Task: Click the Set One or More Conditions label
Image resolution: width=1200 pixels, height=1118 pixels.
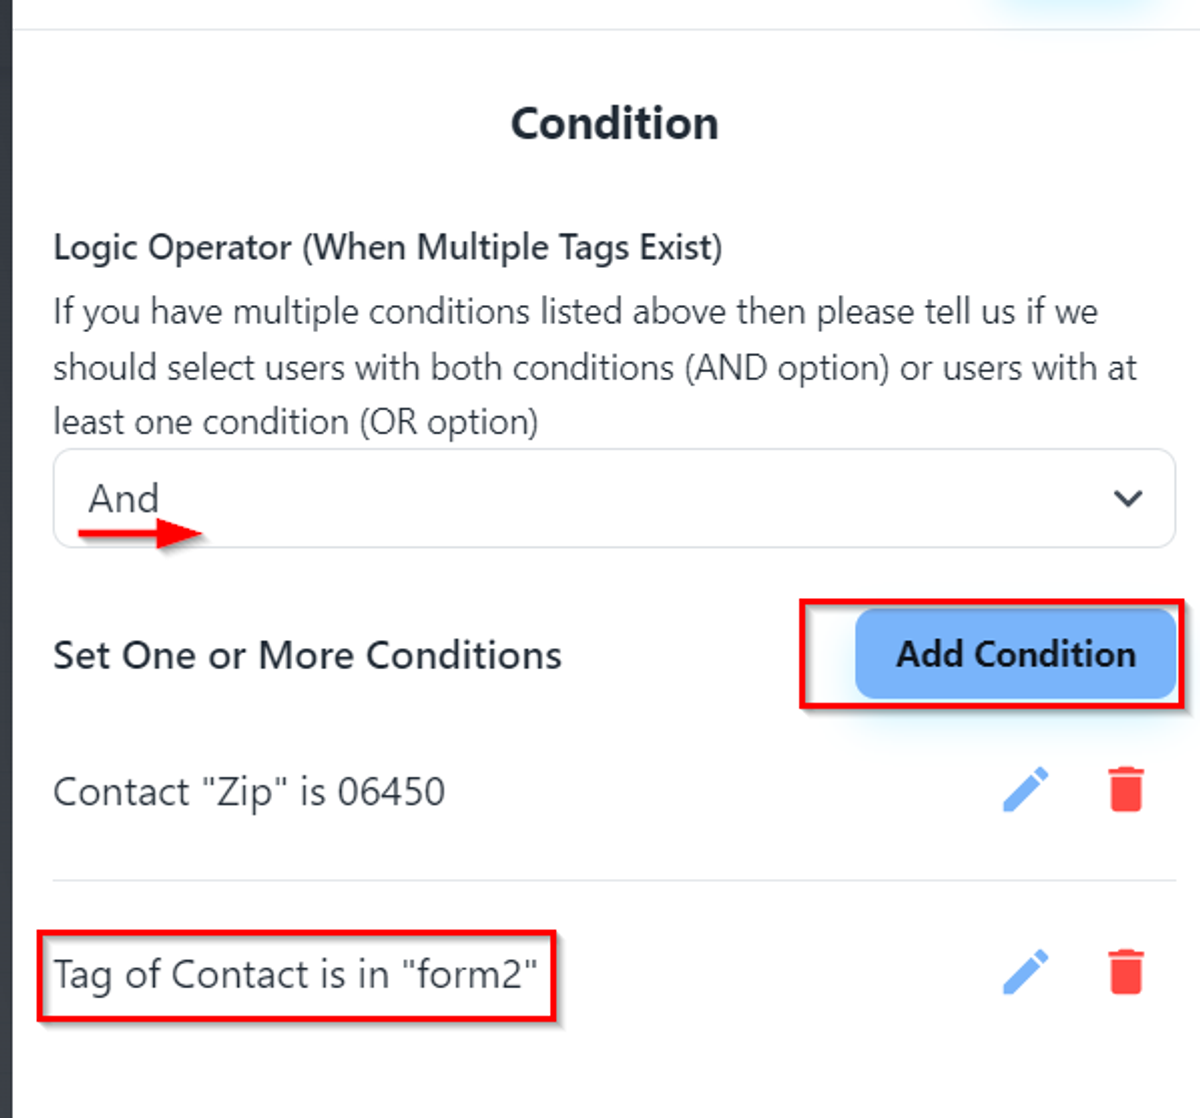Action: point(307,656)
